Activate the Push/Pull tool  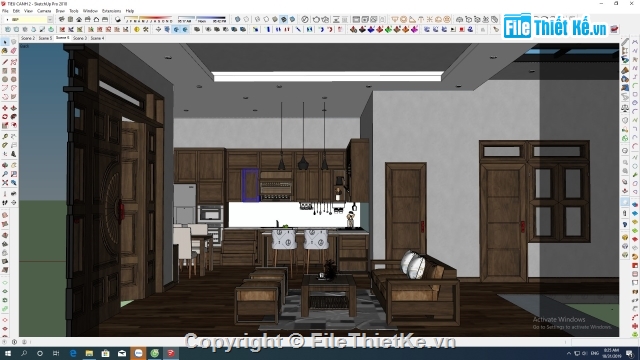[x=13, y=108]
